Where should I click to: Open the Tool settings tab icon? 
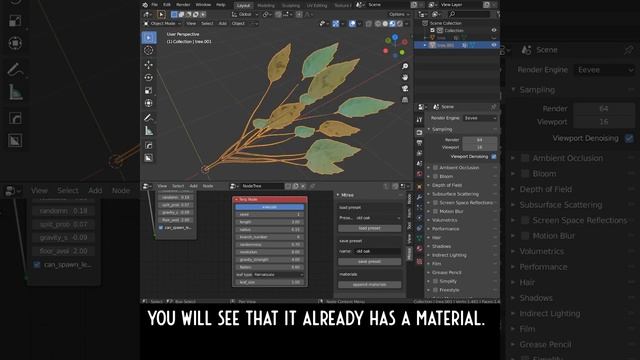(419, 120)
